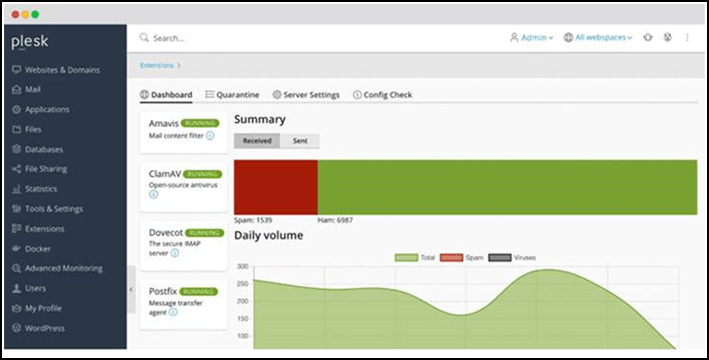Click the Postfix info icon
Image resolution: width=709 pixels, height=360 pixels.
click(x=173, y=312)
